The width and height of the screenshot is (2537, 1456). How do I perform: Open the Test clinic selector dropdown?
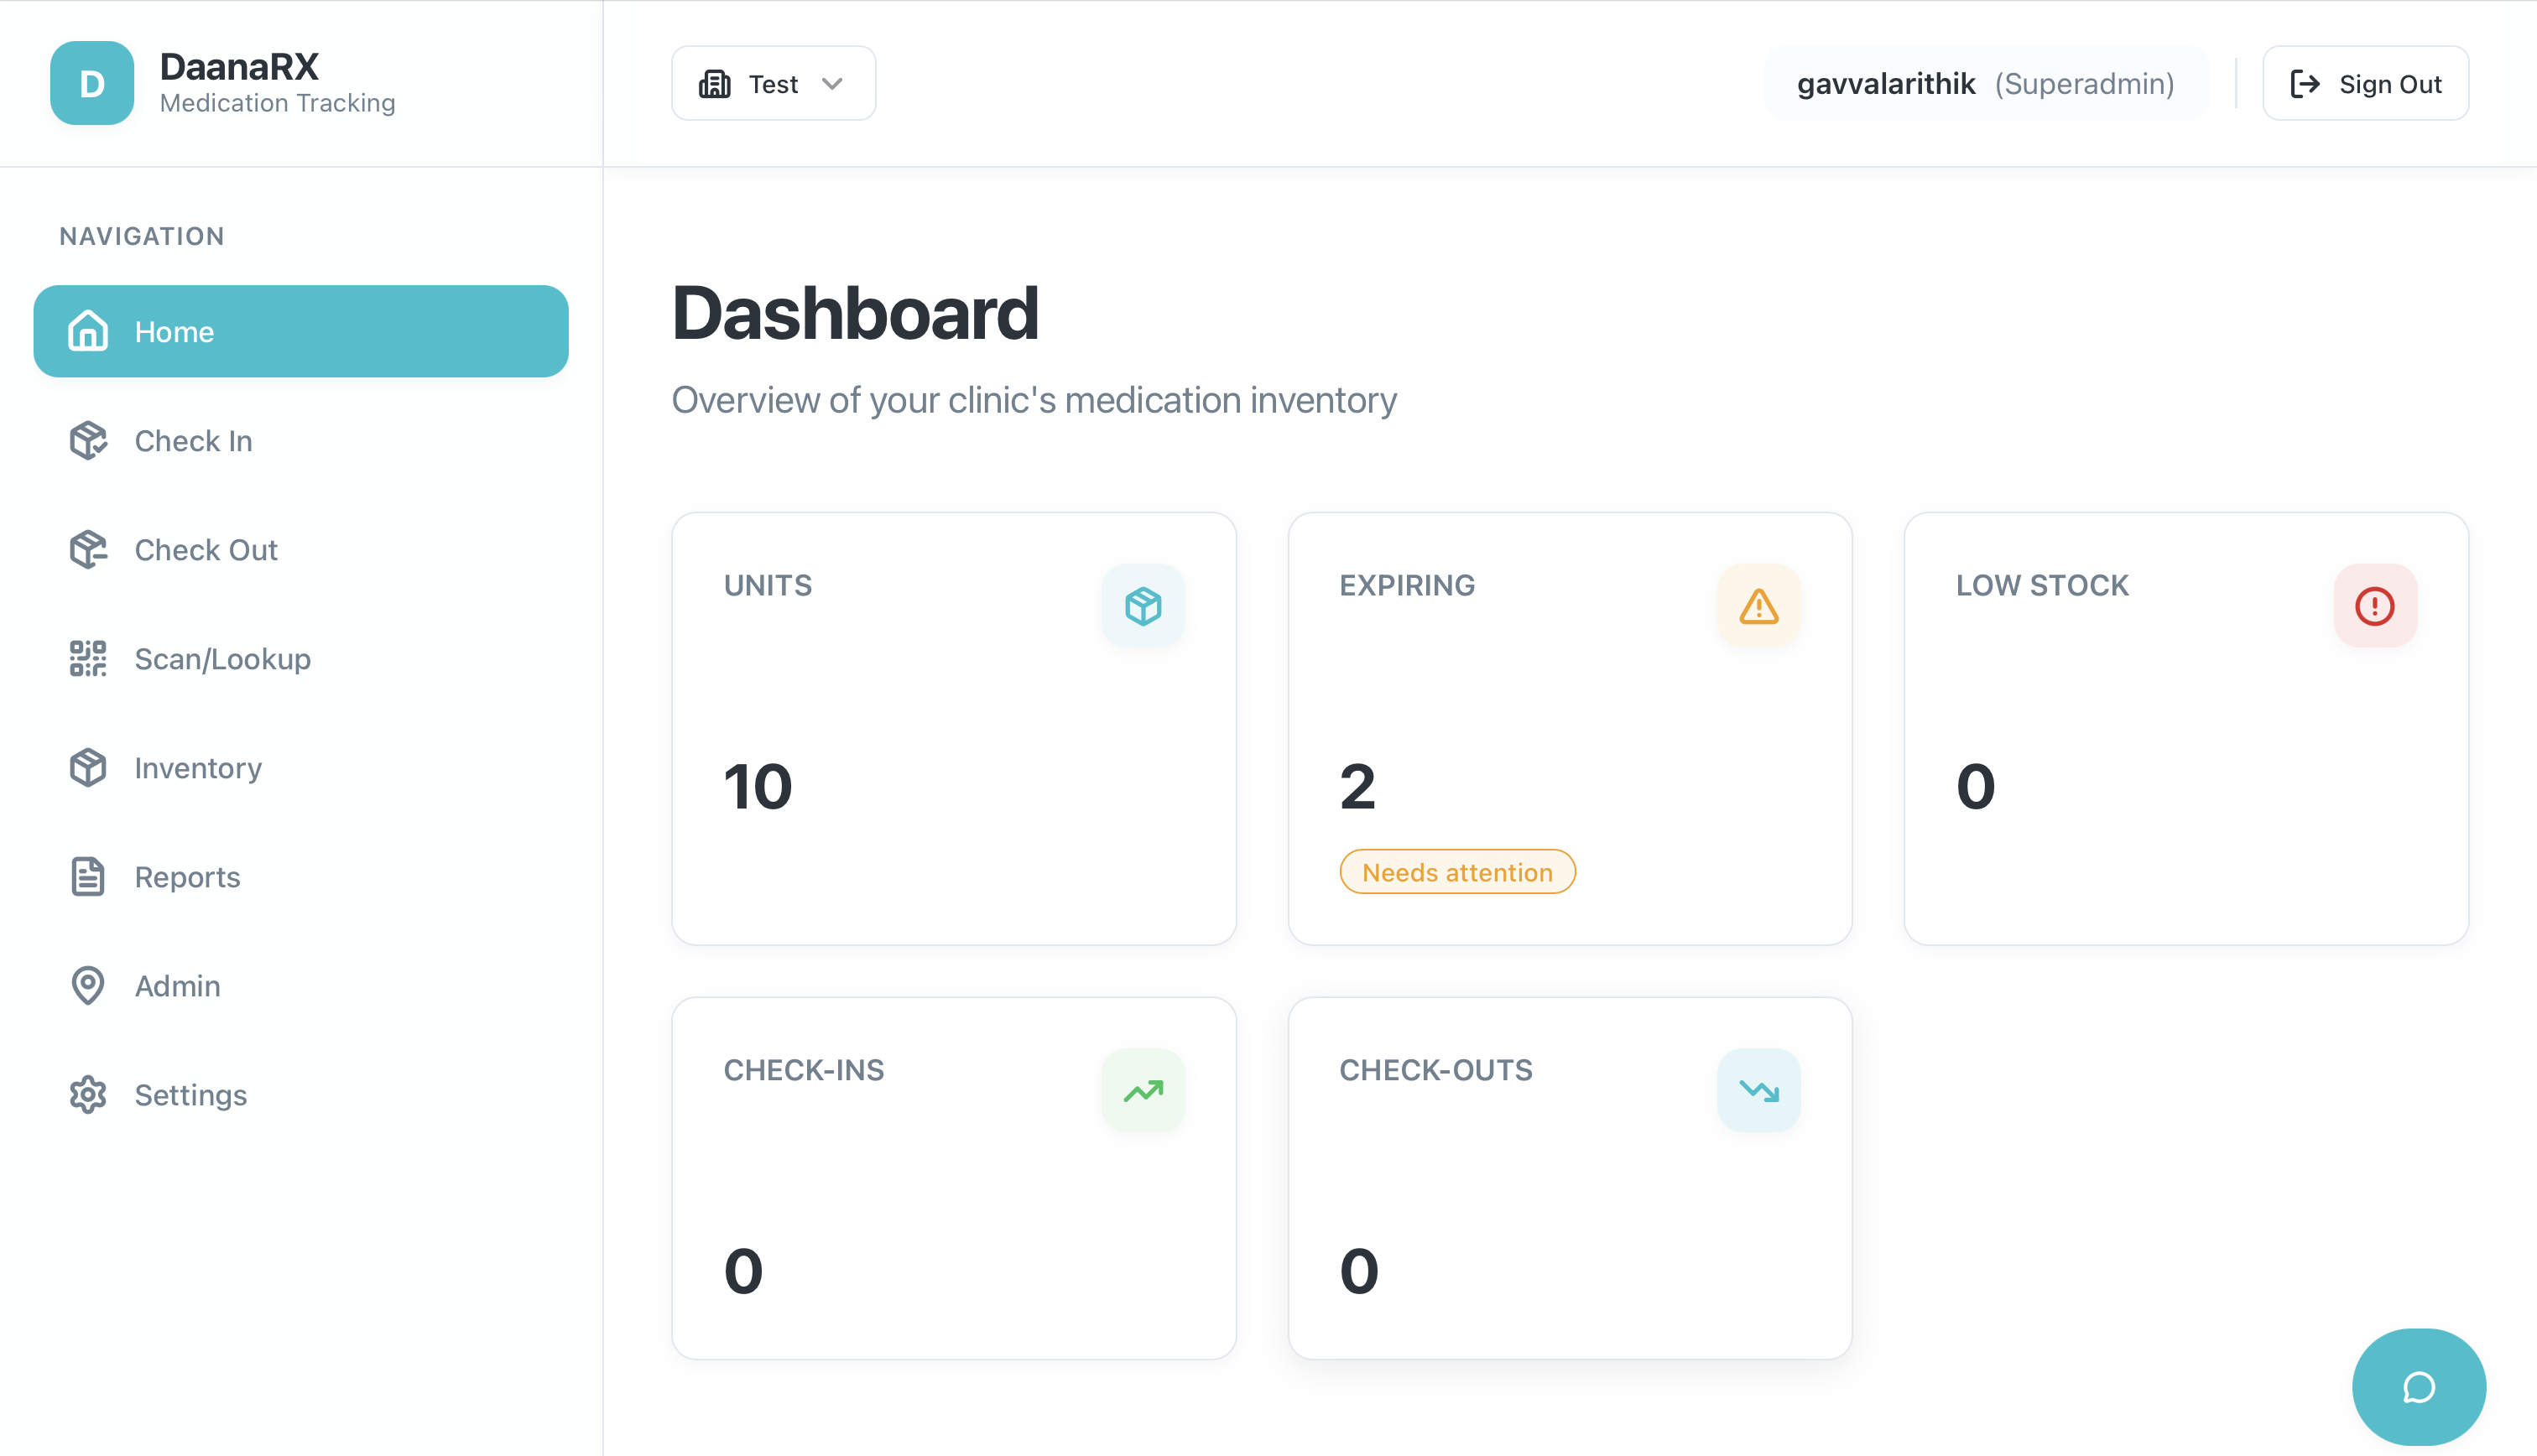coord(773,83)
